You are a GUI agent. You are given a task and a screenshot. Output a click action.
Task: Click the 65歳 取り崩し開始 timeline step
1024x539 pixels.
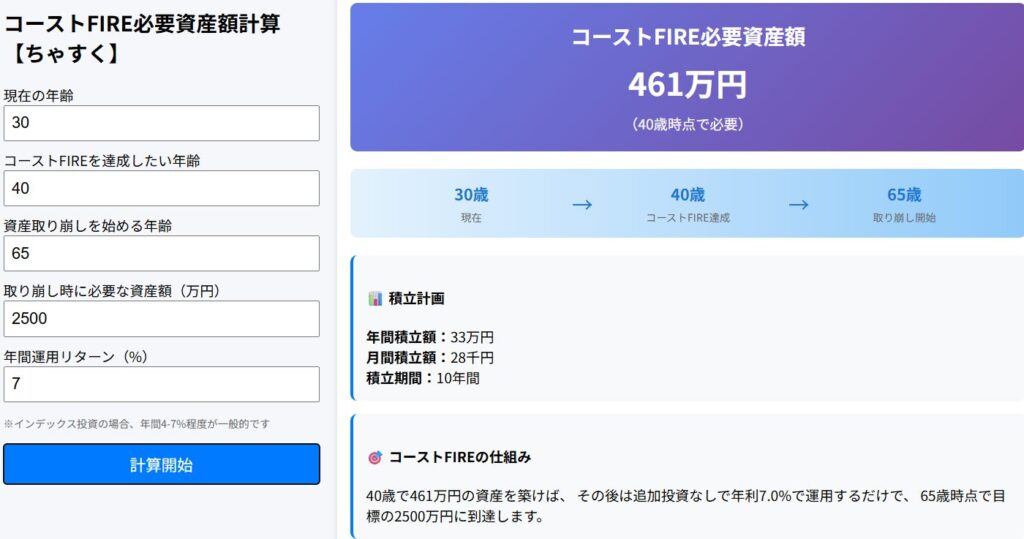click(x=904, y=204)
